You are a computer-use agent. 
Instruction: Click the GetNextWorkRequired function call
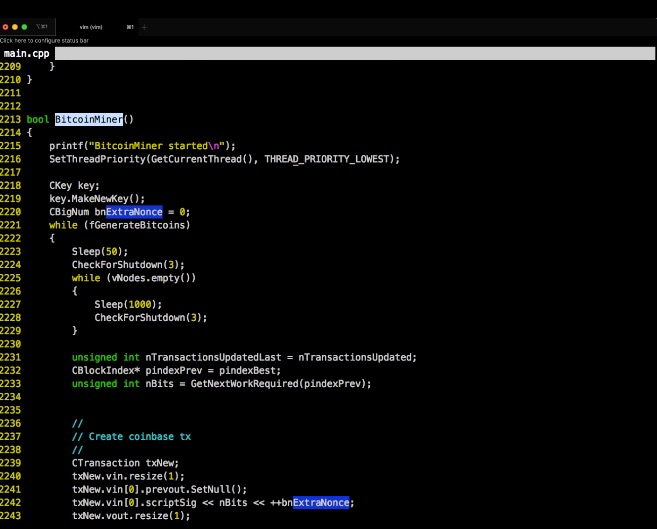(244, 383)
